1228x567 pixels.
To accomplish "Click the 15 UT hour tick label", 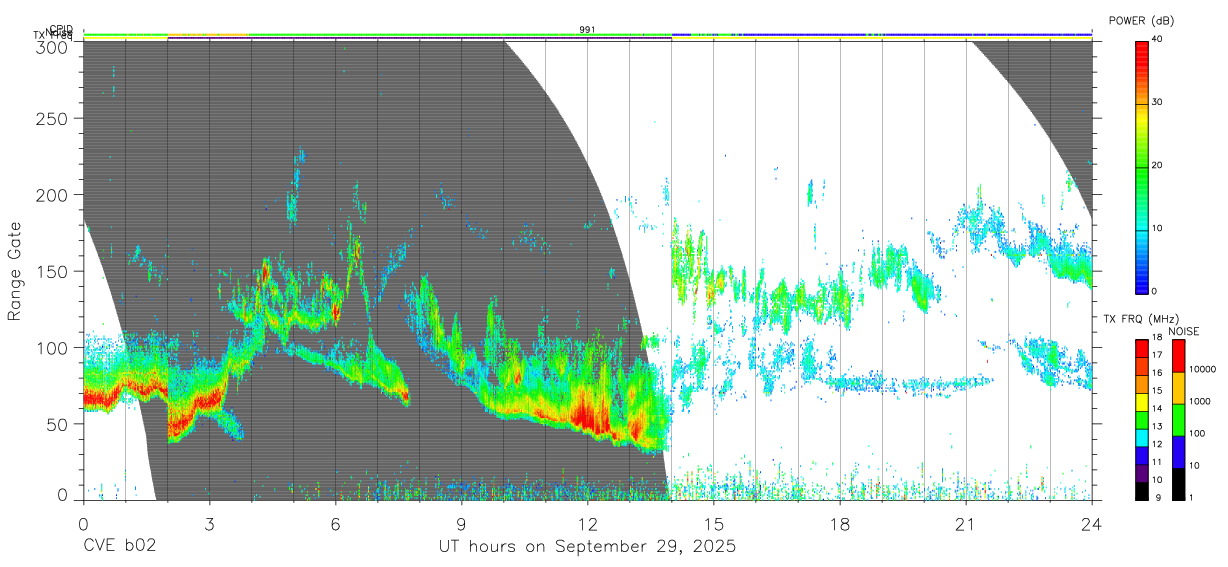I will pyautogui.click(x=714, y=522).
